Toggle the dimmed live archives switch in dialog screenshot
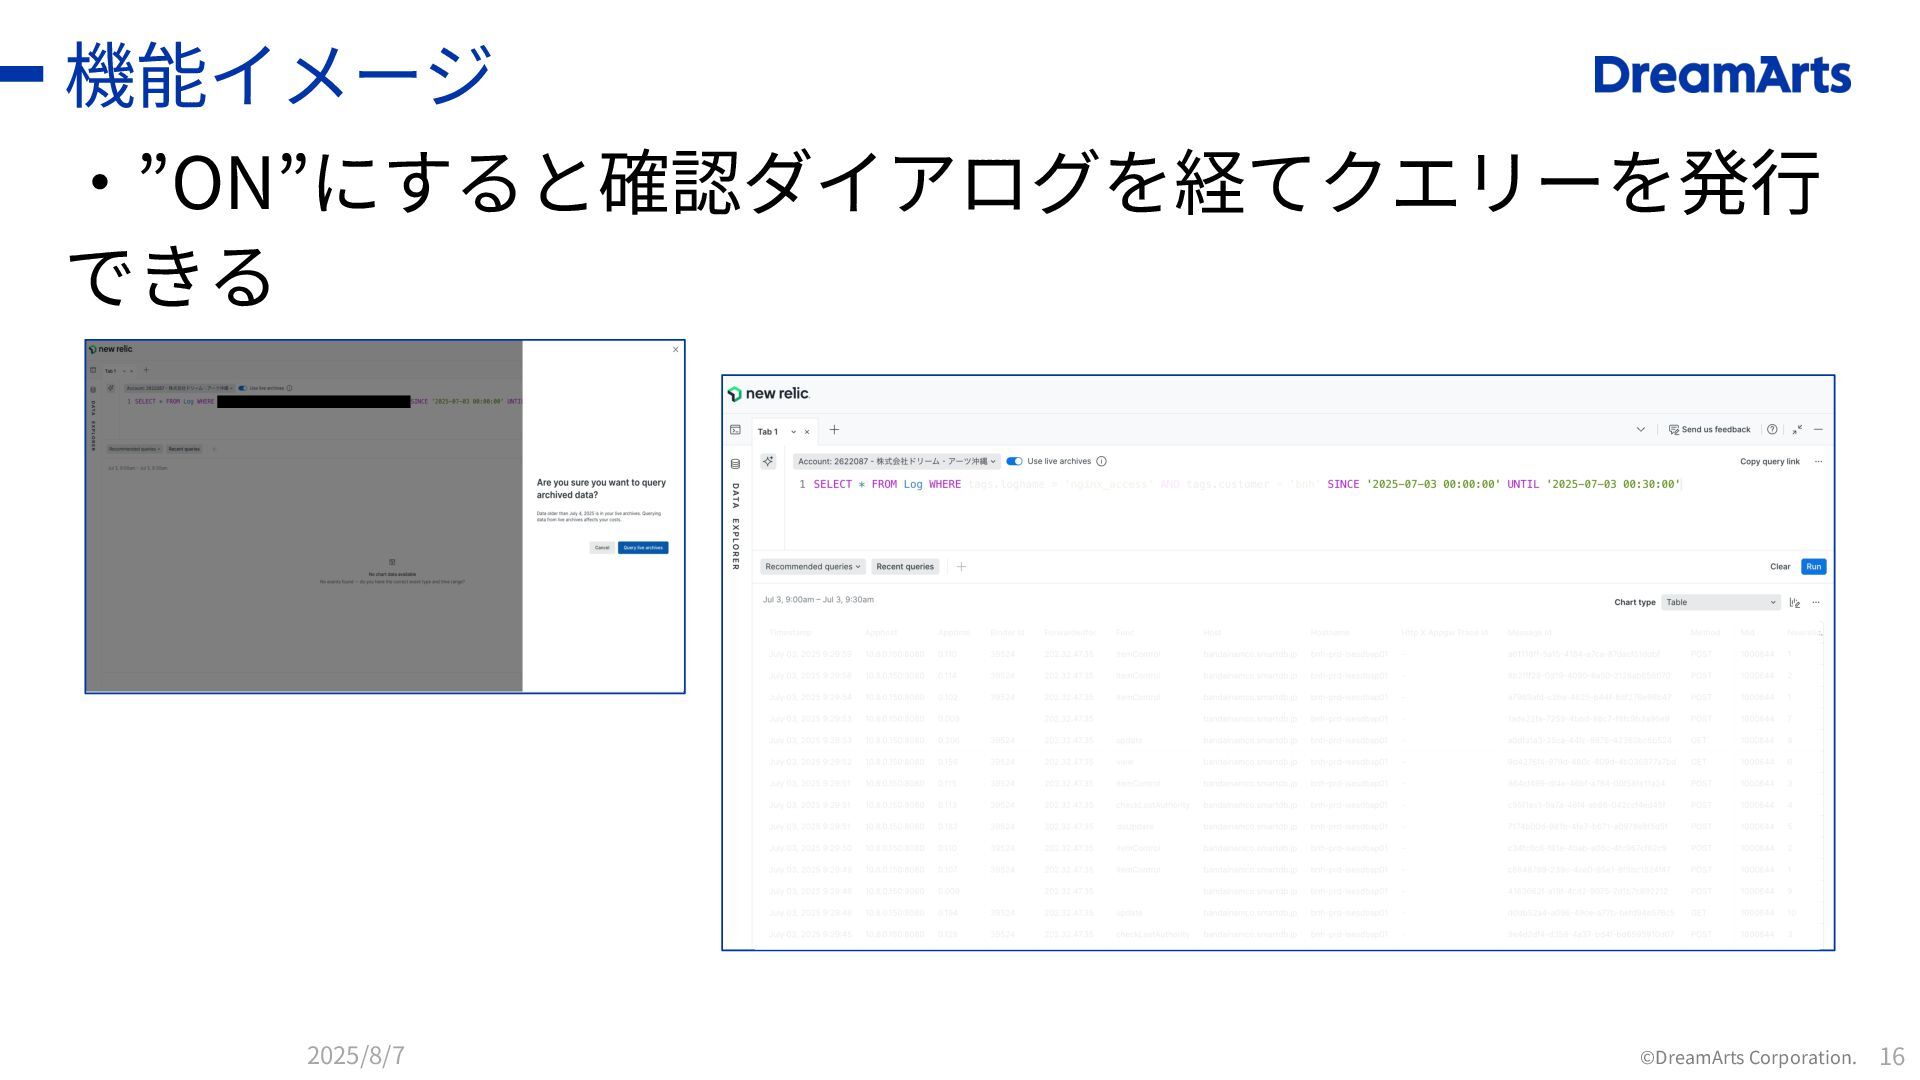This screenshot has height=1080, width=1920. click(242, 388)
